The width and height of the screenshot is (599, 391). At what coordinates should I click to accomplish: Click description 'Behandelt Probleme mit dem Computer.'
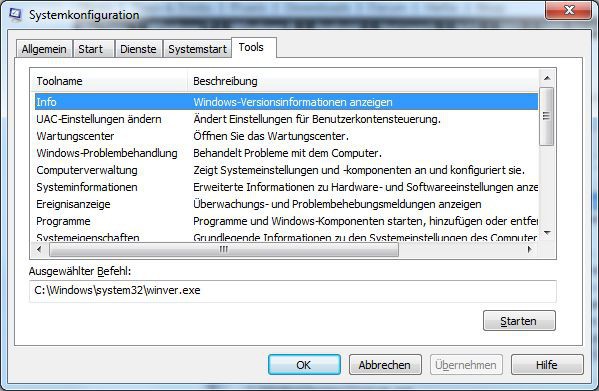[x=287, y=153]
